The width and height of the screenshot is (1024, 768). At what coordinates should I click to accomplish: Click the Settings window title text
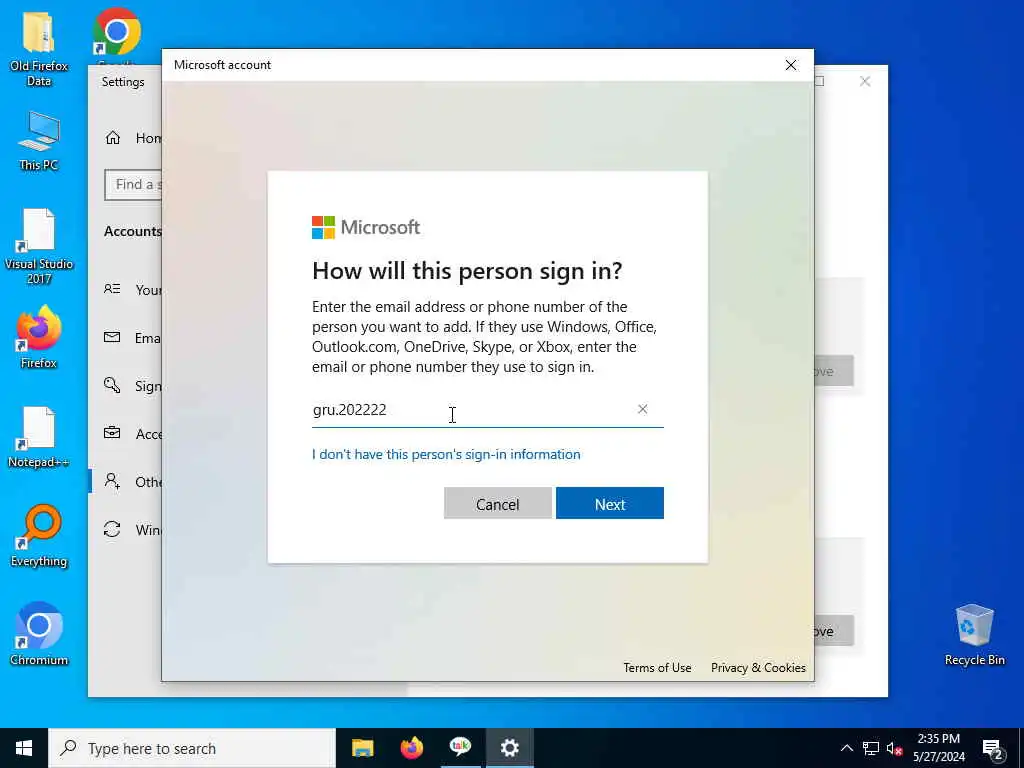pyautogui.click(x=123, y=82)
